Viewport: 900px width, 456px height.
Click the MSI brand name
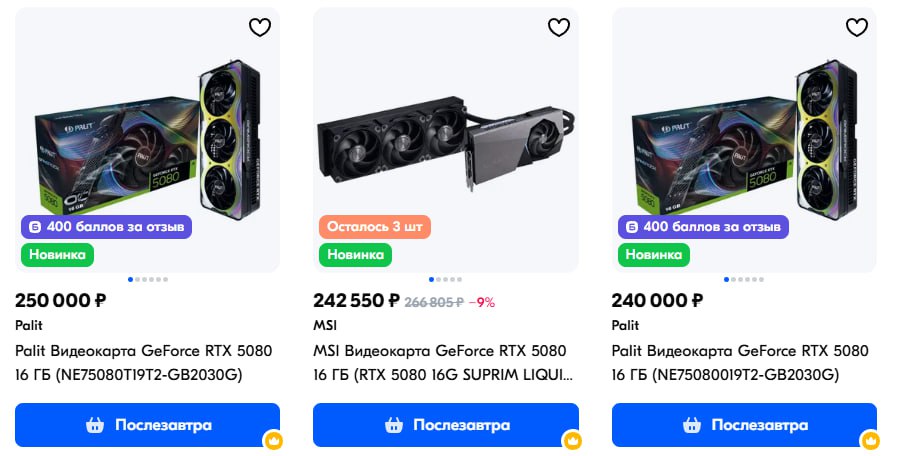[x=326, y=325]
